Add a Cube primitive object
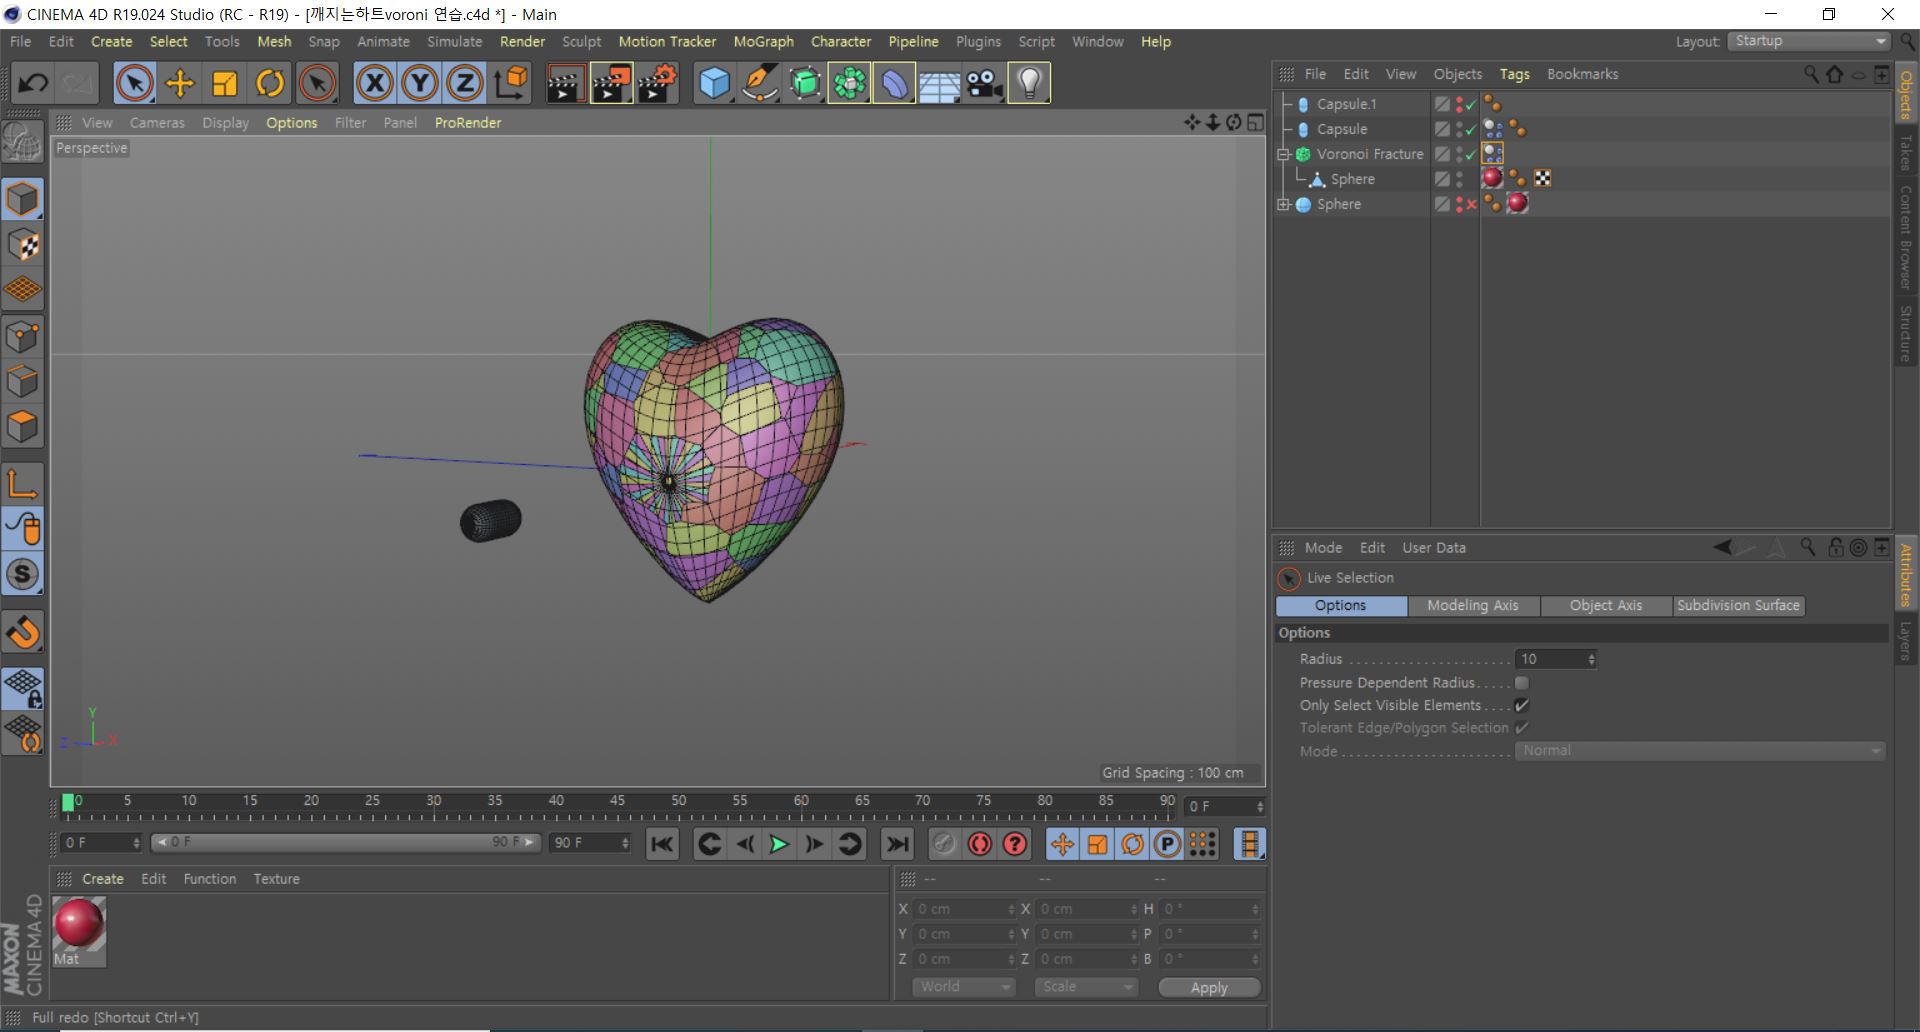Viewport: 1920px width, 1032px height. (714, 83)
